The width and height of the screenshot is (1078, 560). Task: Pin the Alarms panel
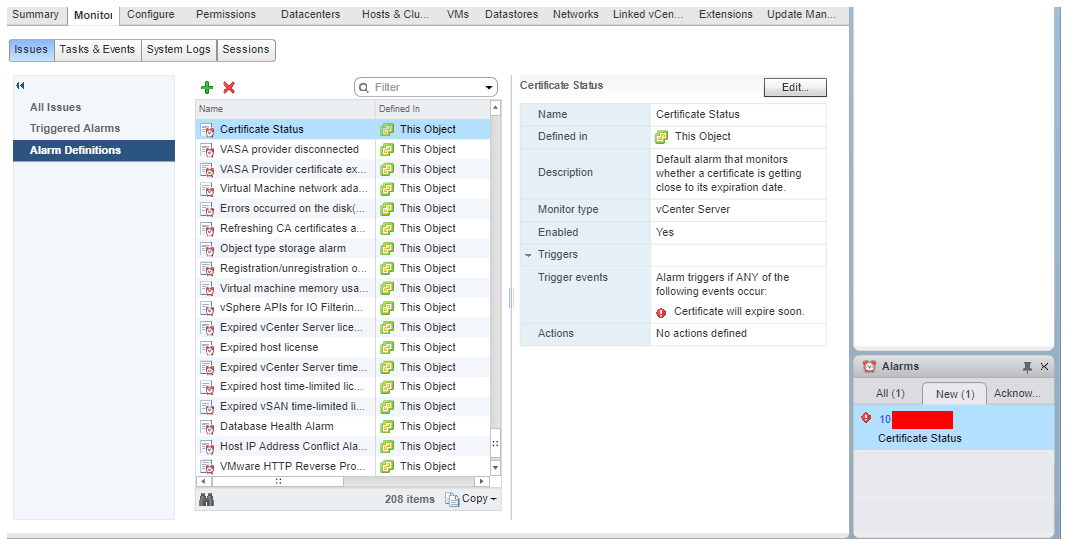(1027, 367)
